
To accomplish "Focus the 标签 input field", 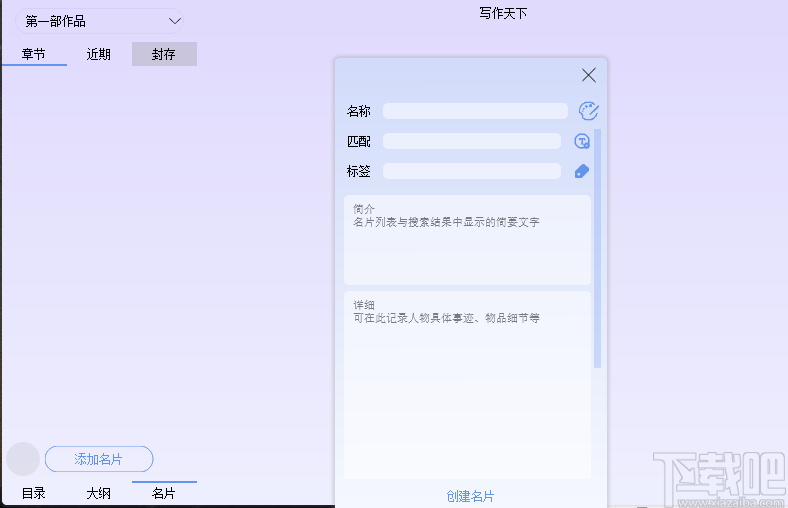I will pos(472,171).
